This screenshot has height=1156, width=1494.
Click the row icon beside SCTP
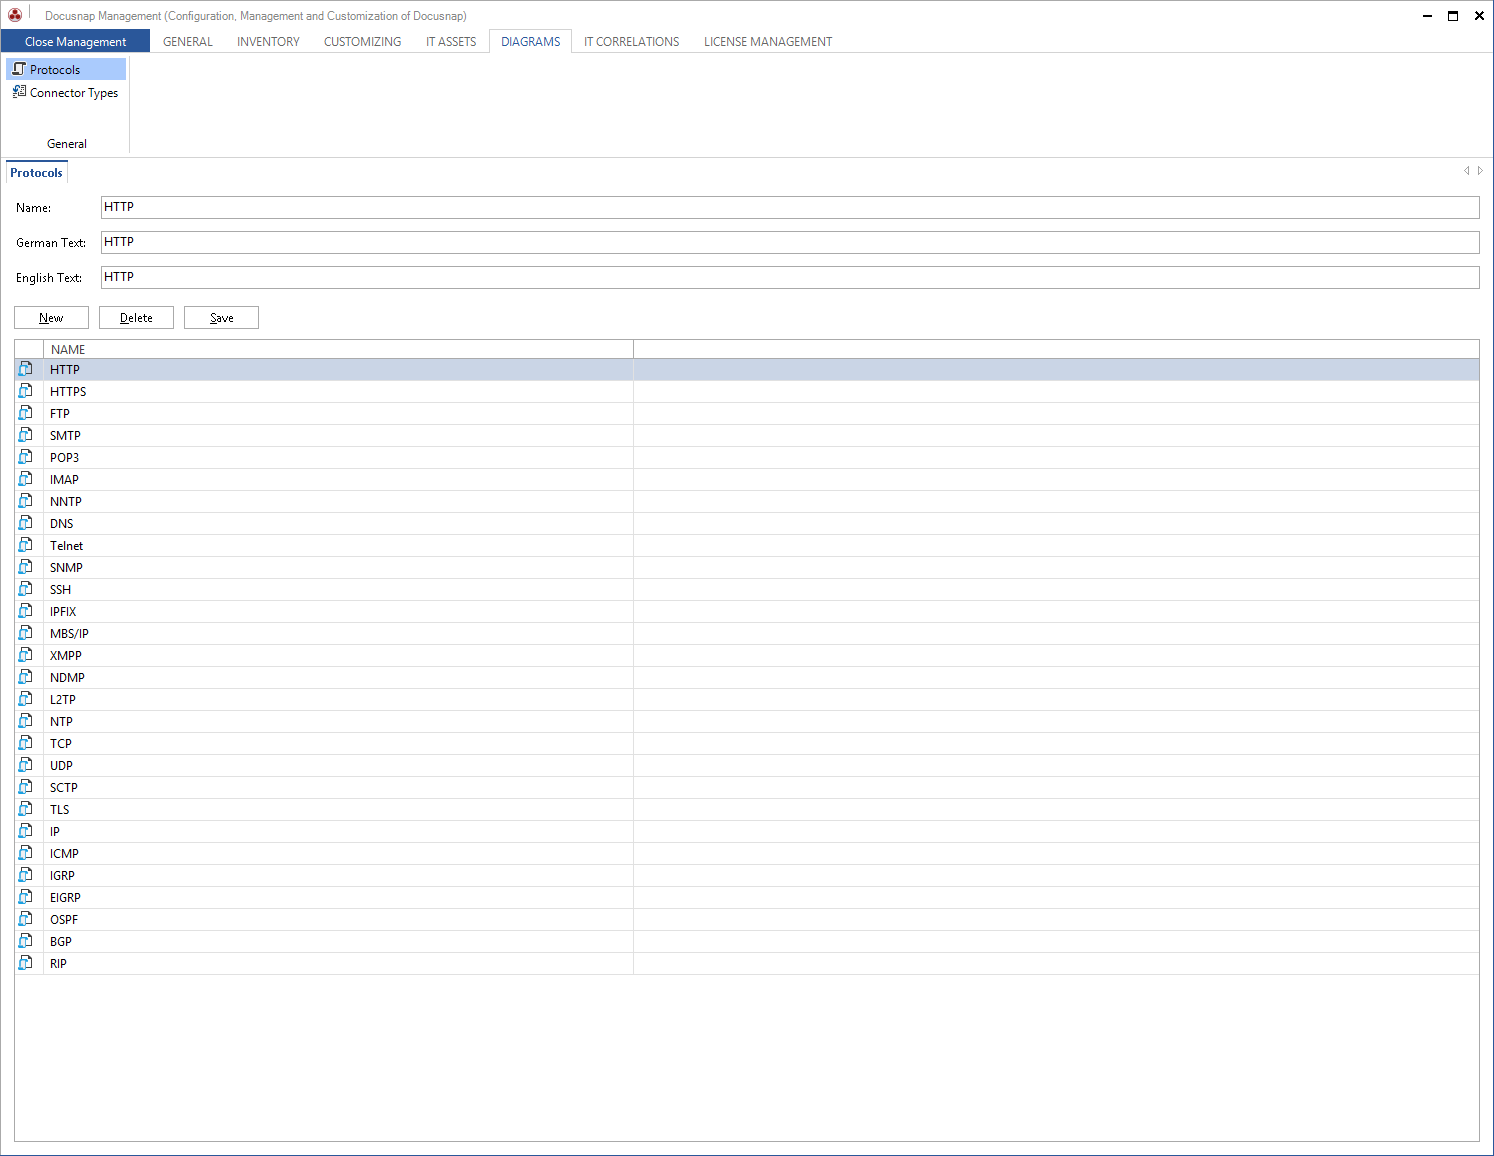26,787
